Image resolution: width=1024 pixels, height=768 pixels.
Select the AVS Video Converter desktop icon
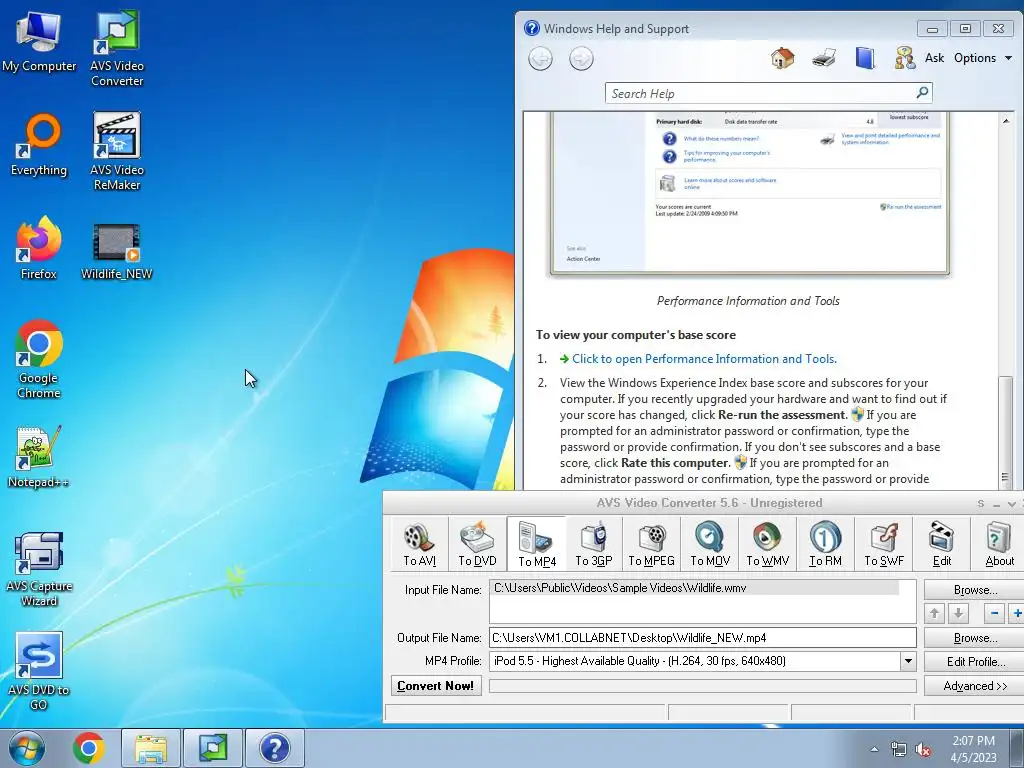tap(117, 48)
